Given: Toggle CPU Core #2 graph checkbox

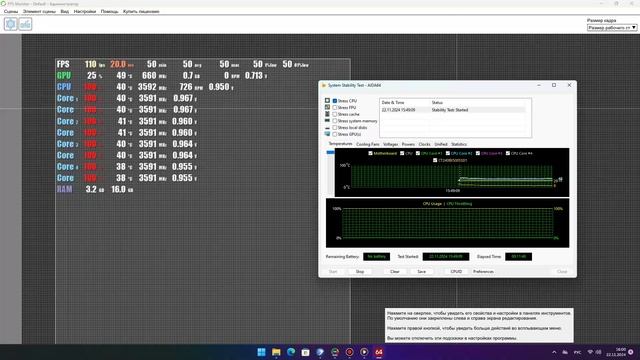Looking at the screenshot, I should click(448, 153).
